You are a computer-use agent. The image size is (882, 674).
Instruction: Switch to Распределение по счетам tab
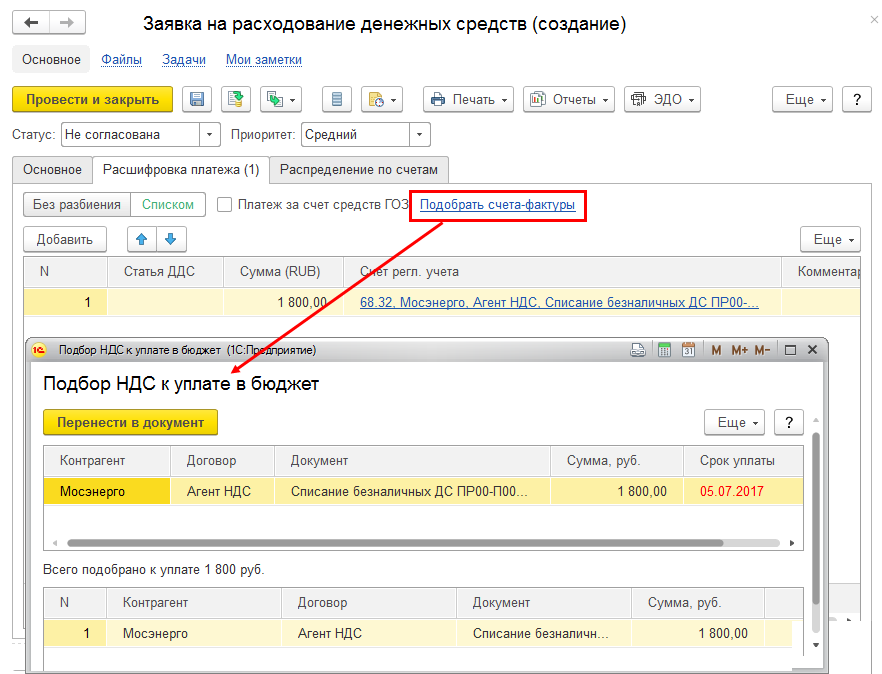coord(359,170)
